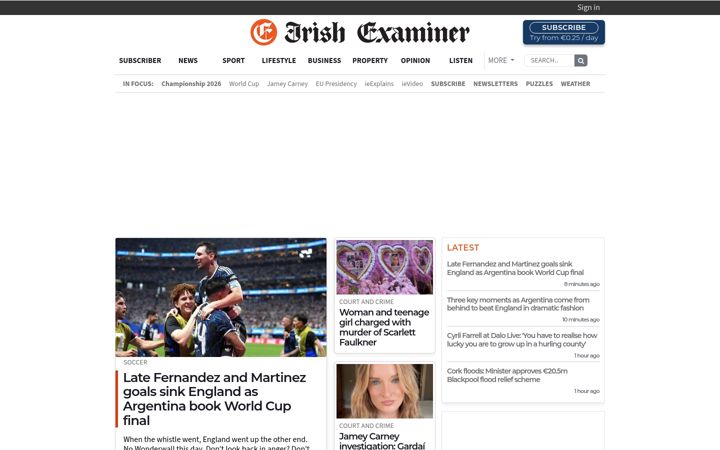The height and width of the screenshot is (450, 720).
Task: Click COURT AND CRIME label above Jamey Carney story
Action: pos(366,426)
